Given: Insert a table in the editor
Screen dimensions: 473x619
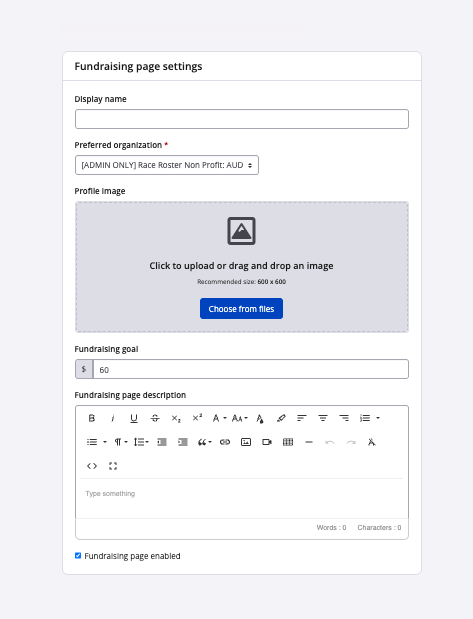Looking at the screenshot, I should (x=288, y=442).
